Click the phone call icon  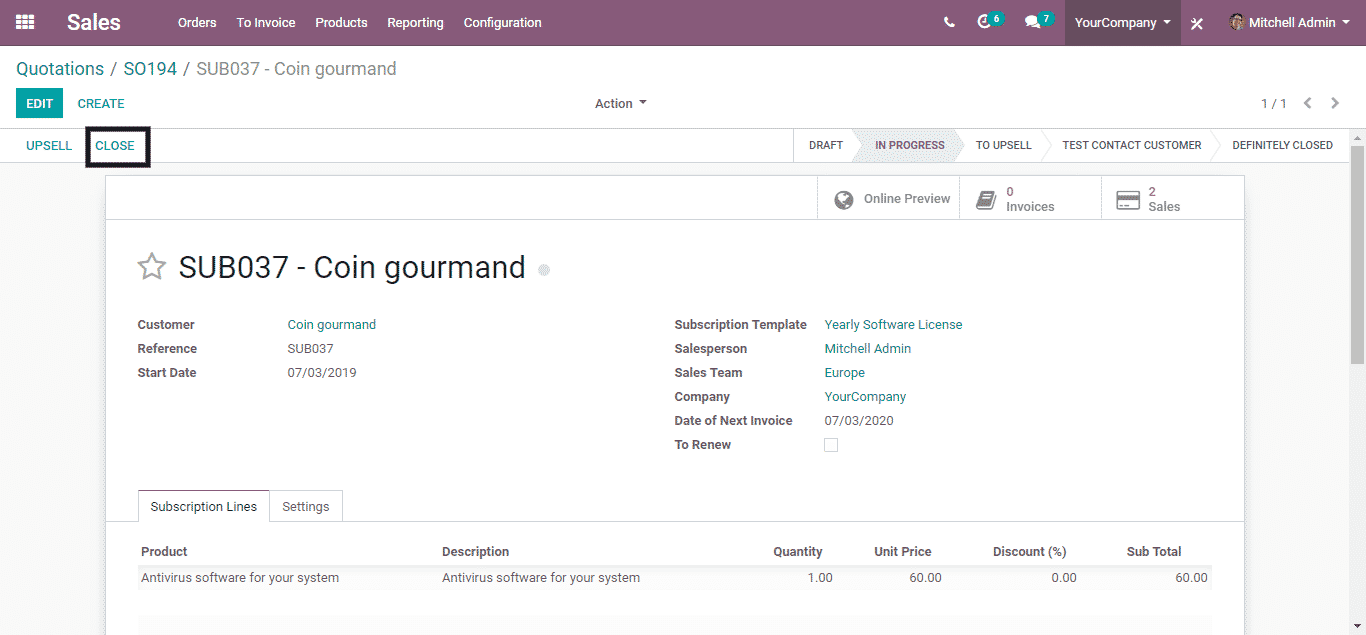click(x=949, y=22)
